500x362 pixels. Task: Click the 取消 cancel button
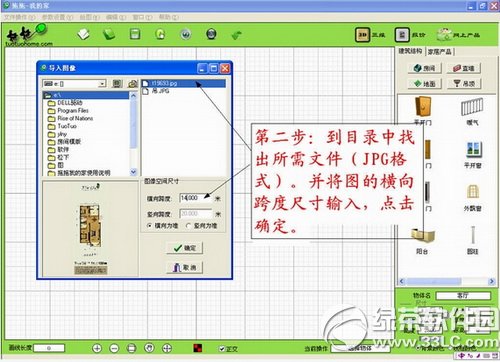coord(185,267)
